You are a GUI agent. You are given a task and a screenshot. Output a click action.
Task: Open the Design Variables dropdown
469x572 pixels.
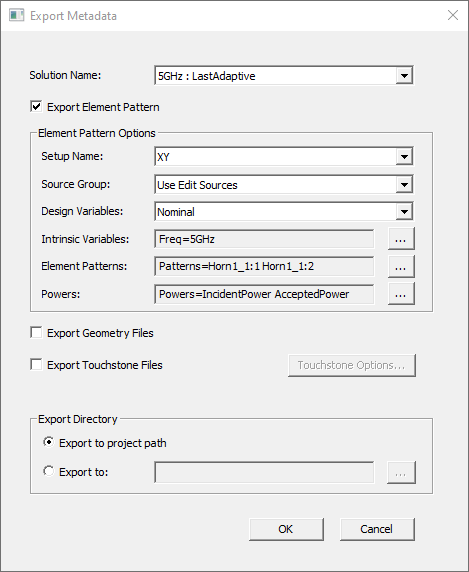pyautogui.click(x=404, y=212)
